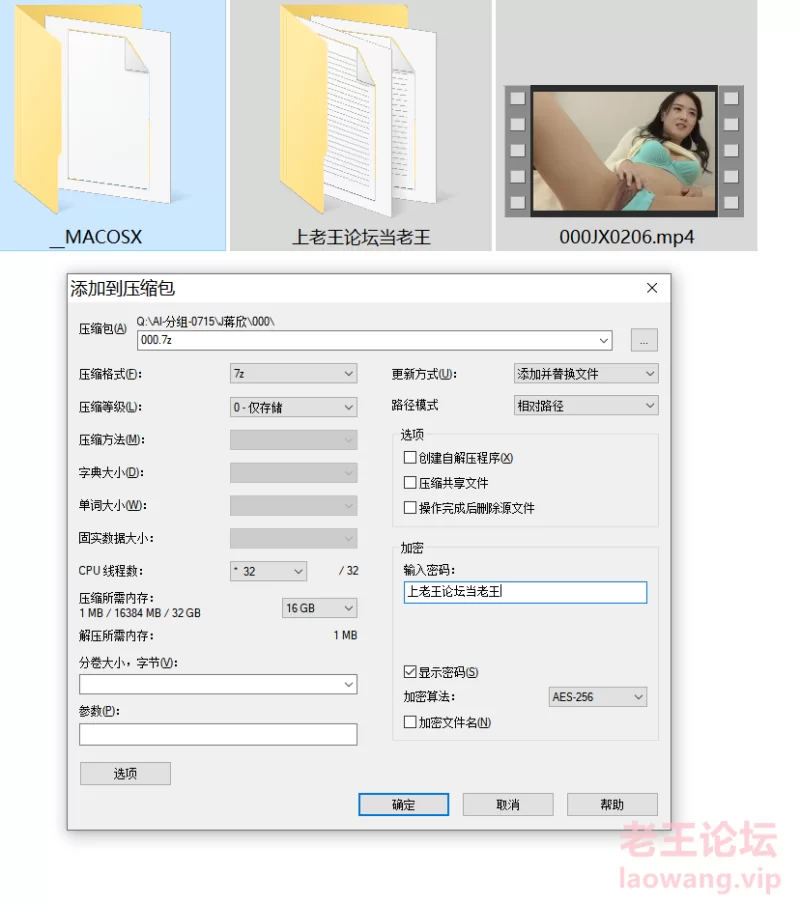Click the folder path text Q:\AI-分组-0715\J蒋欣\000\
The width and height of the screenshot is (800, 903).
click(x=206, y=322)
